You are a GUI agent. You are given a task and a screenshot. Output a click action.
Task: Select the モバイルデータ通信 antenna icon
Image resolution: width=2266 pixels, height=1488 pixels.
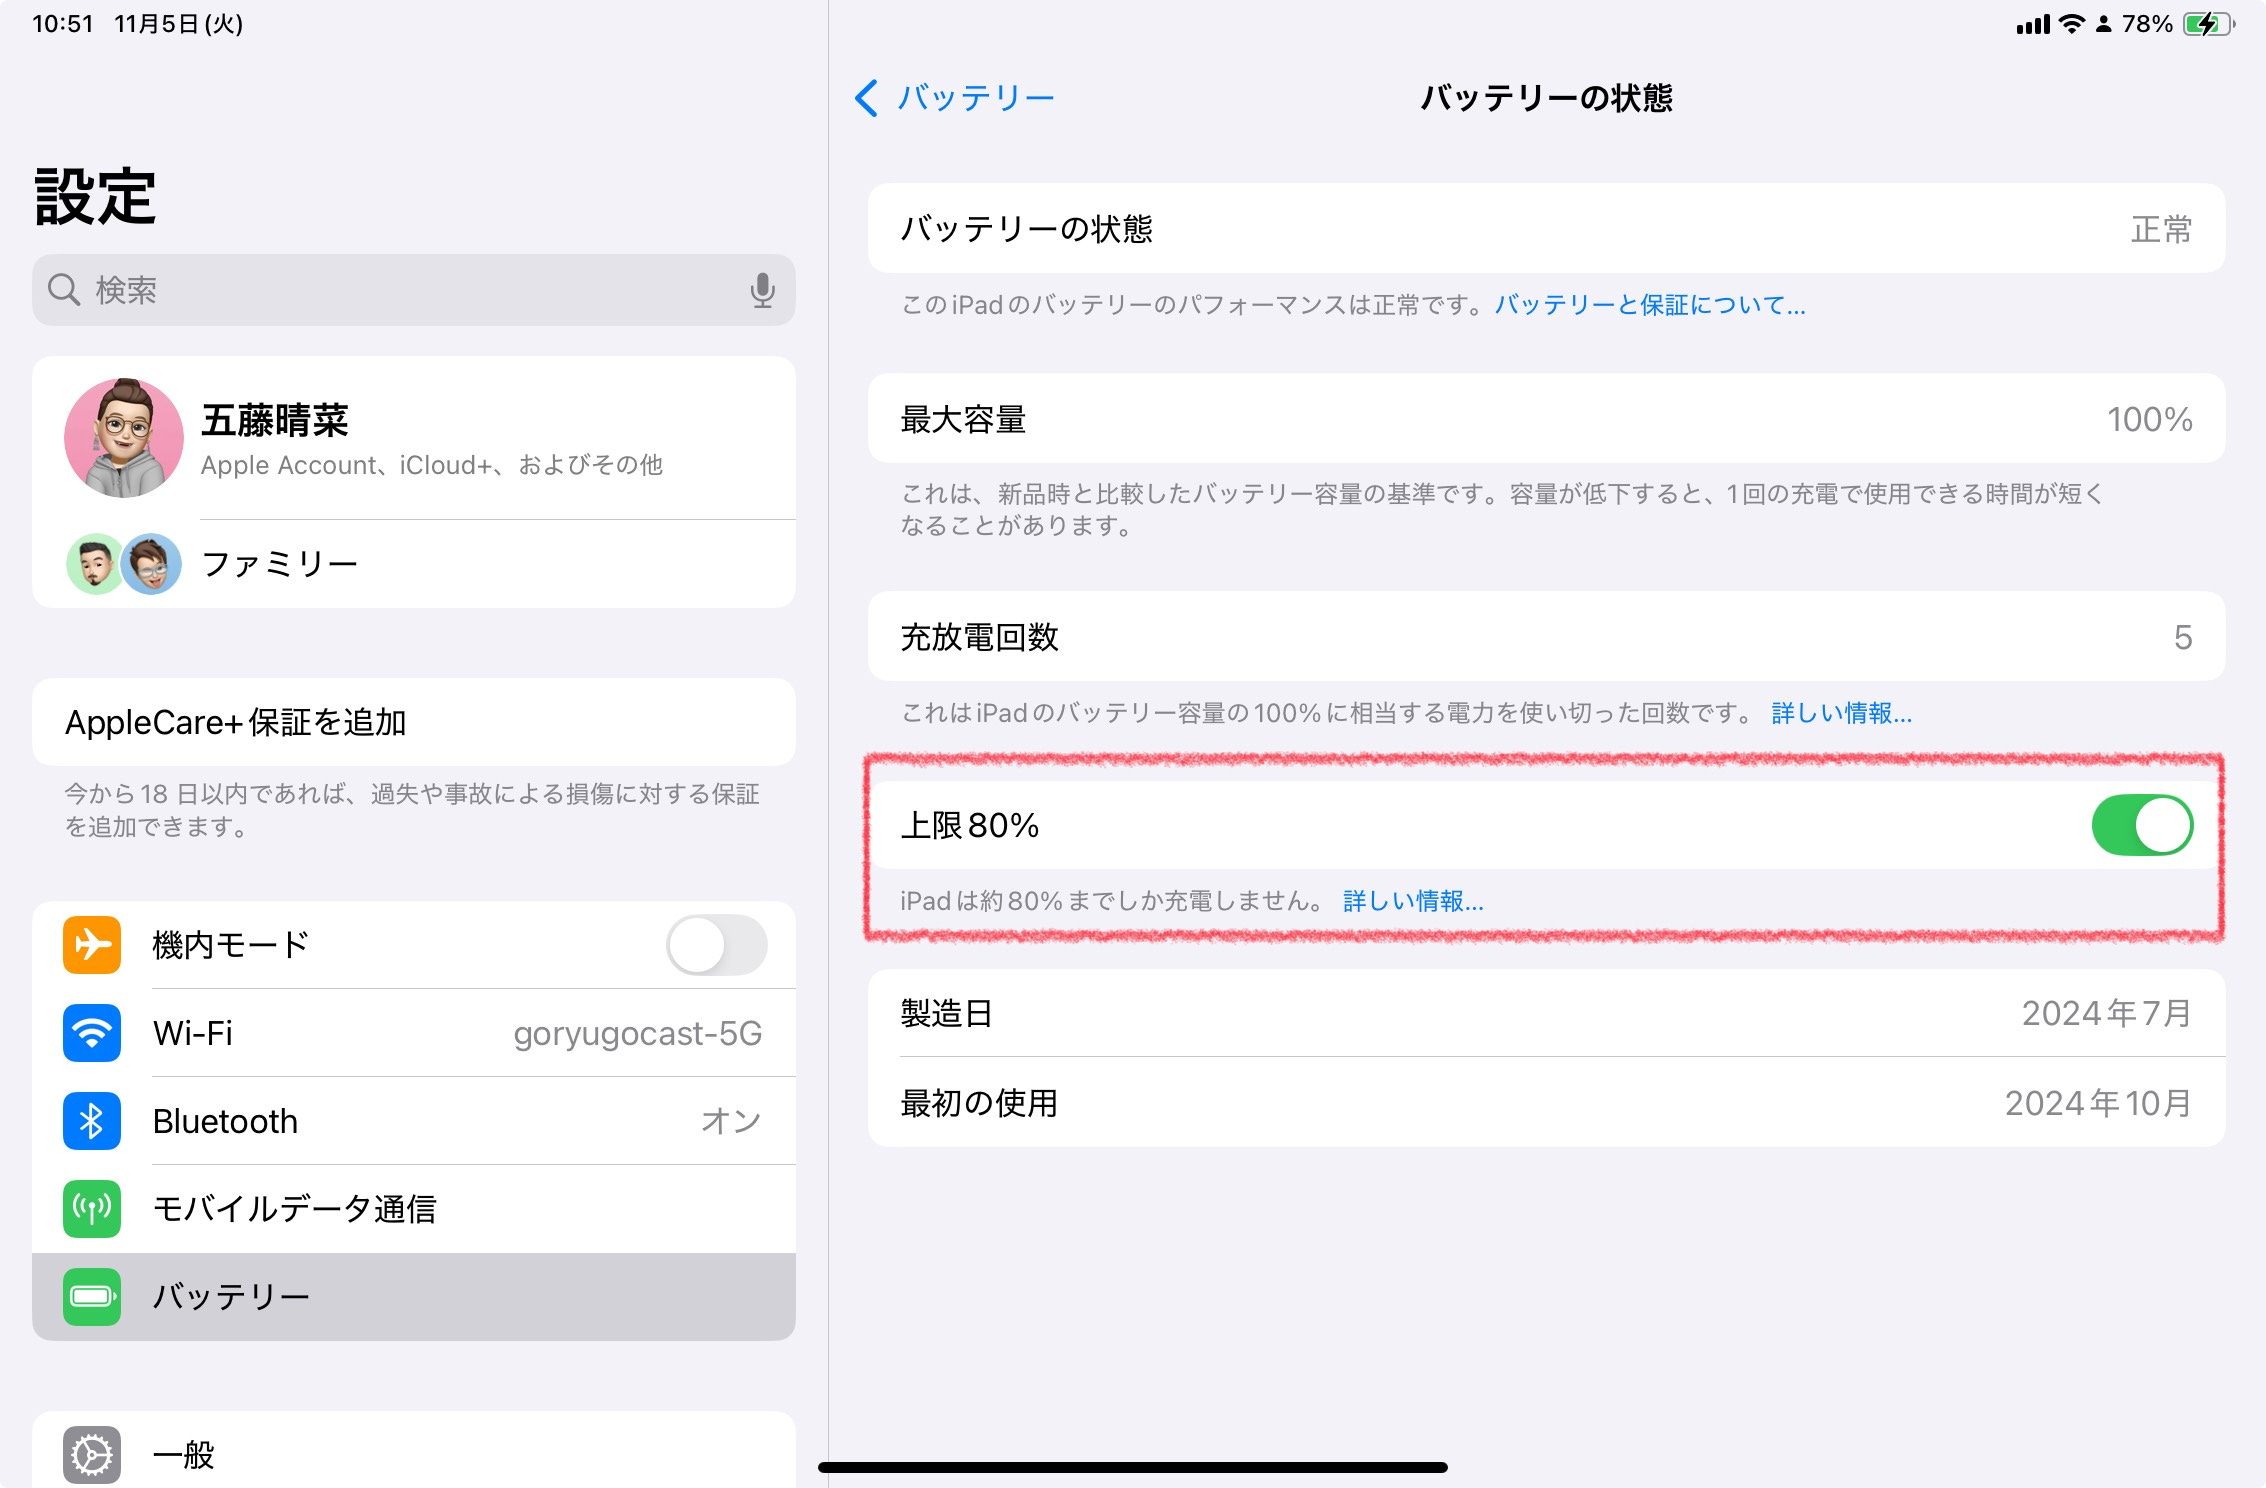(x=91, y=1209)
